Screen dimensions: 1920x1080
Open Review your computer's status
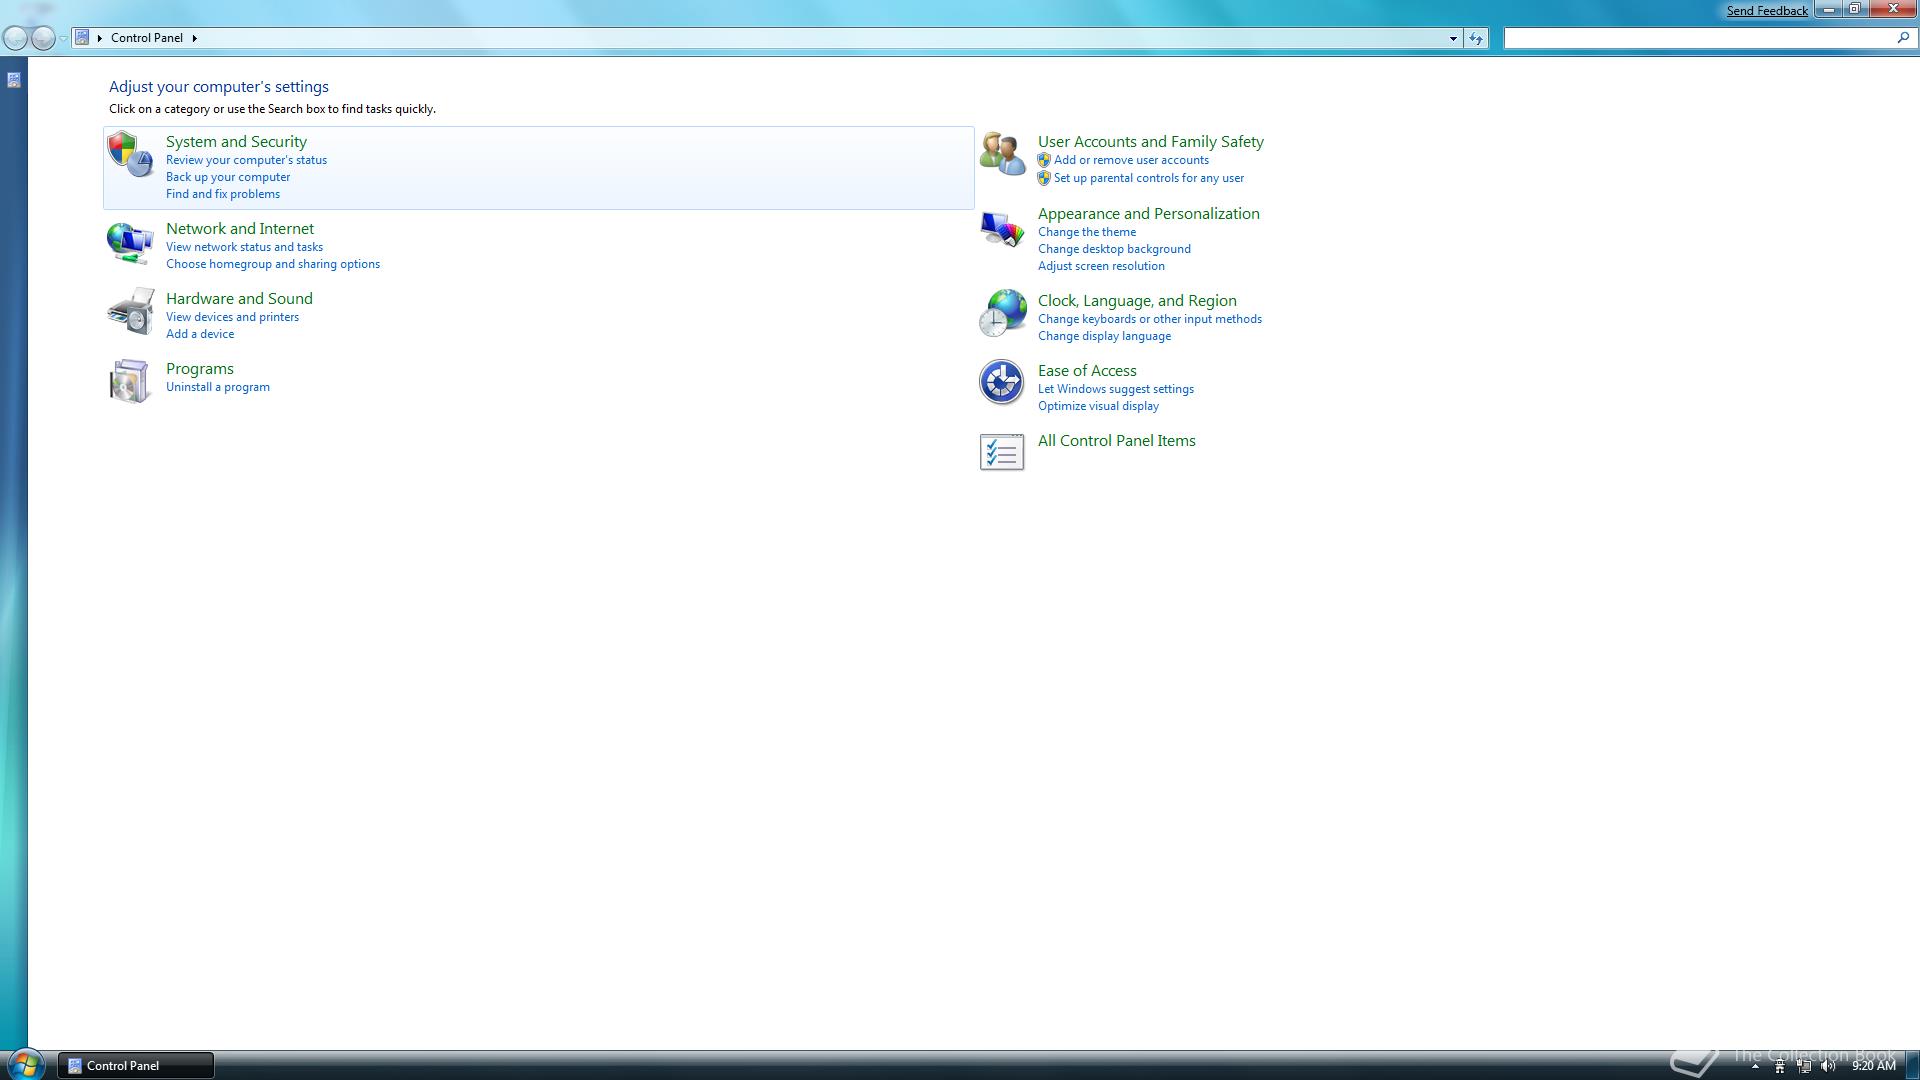point(246,160)
